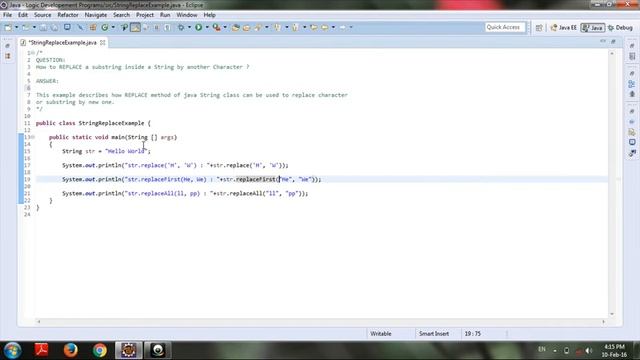The image size is (640, 360).
Task: Click the Smart Insert status entry
Action: [433, 334]
